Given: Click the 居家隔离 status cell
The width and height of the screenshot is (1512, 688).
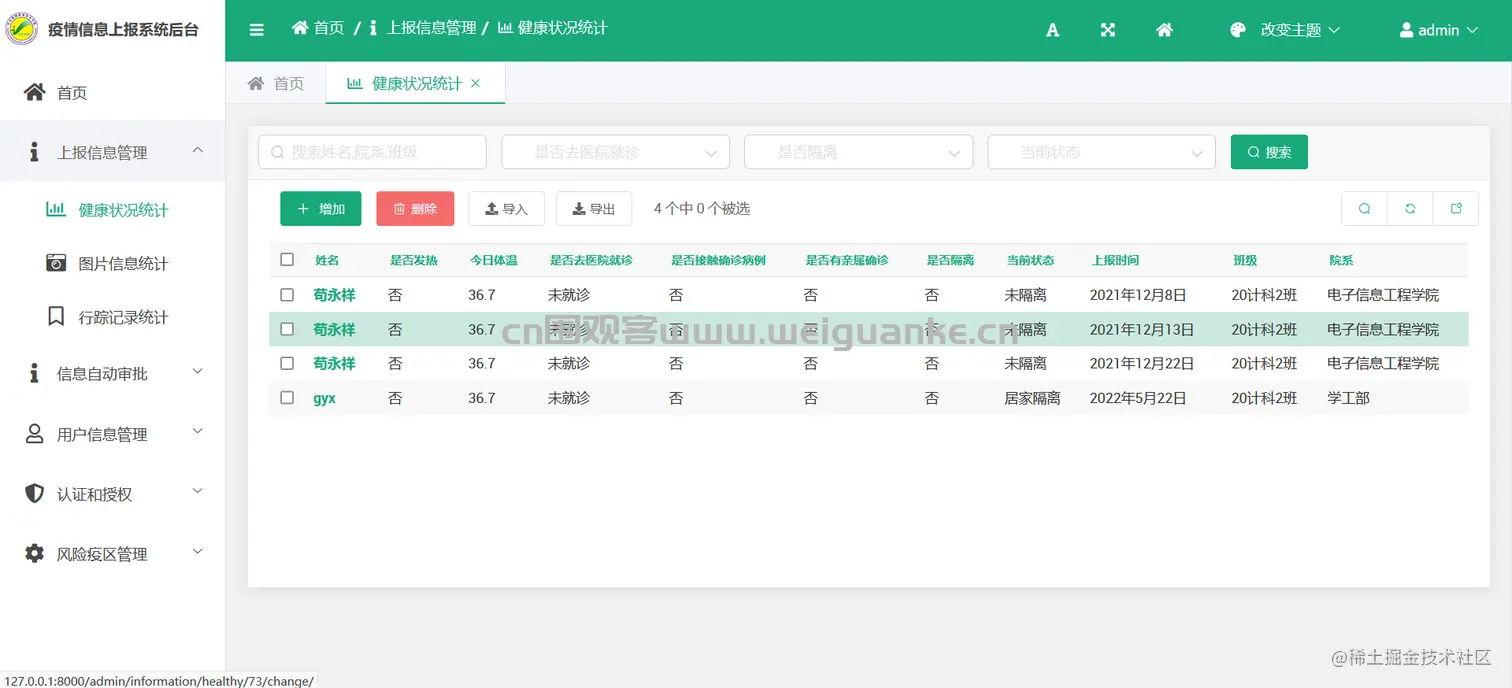Looking at the screenshot, I should pos(1032,397).
